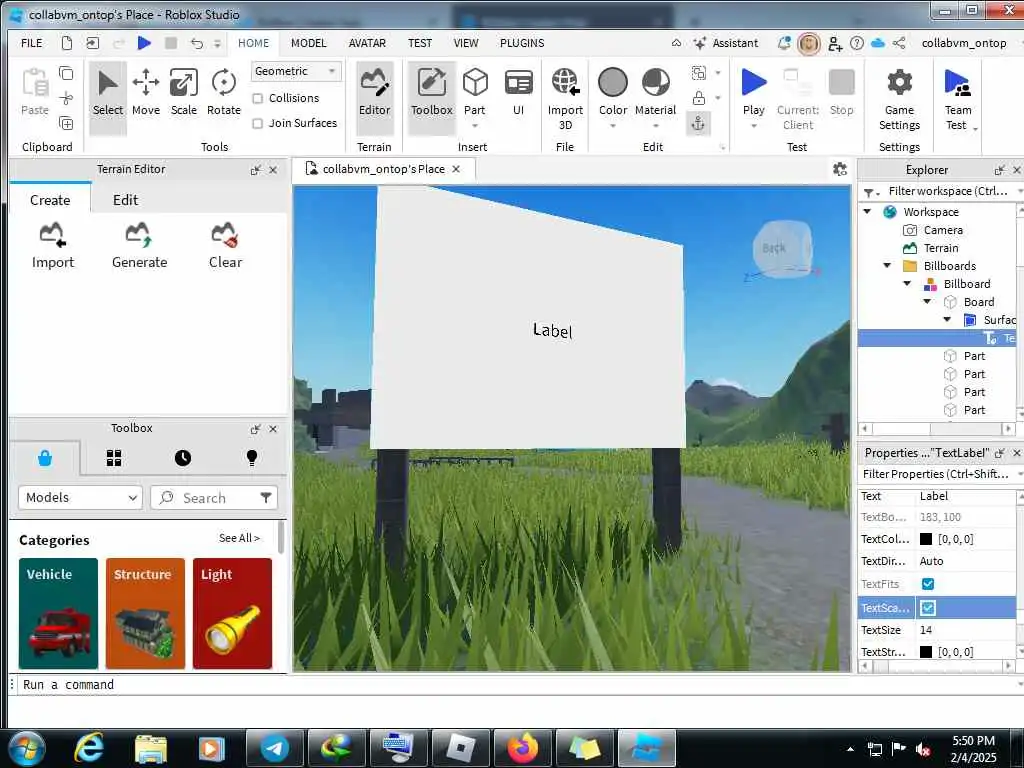Image resolution: width=1024 pixels, height=768 pixels.
Task: Collapse the Billboard model node
Action: coord(907,283)
